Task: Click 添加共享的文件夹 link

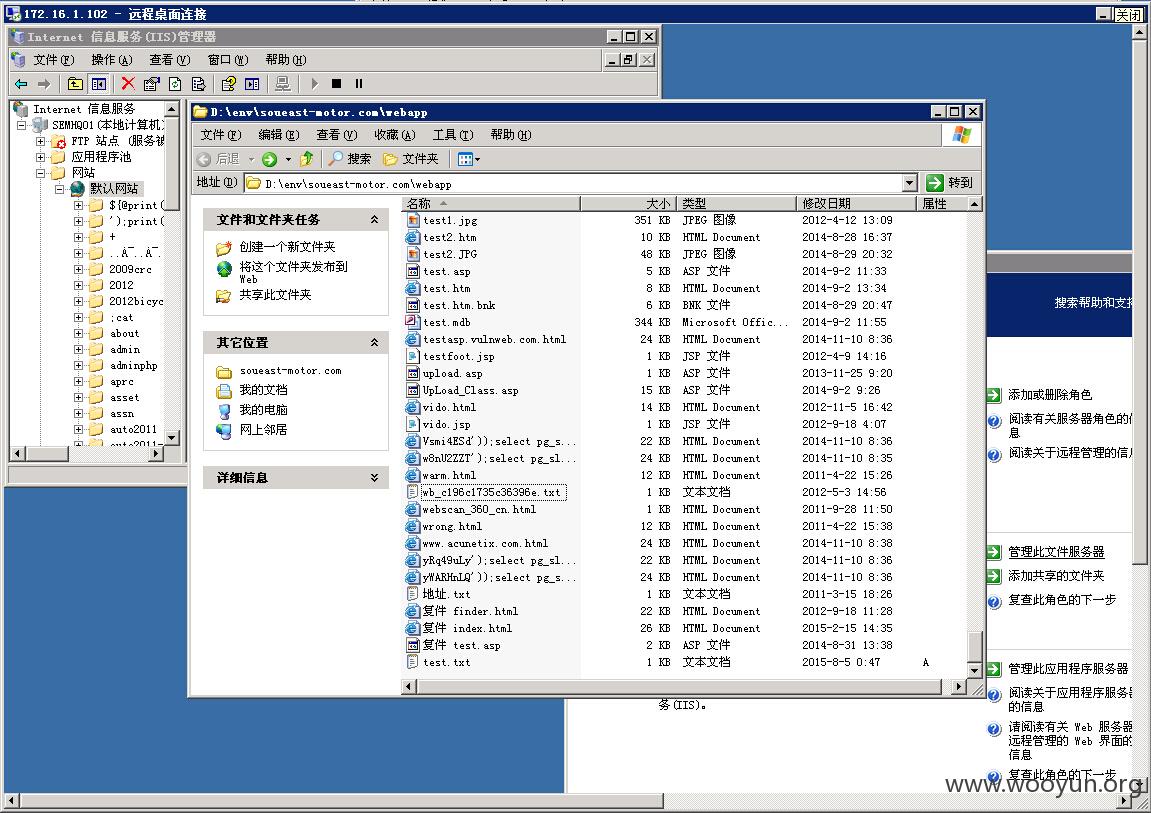Action: [1056, 576]
